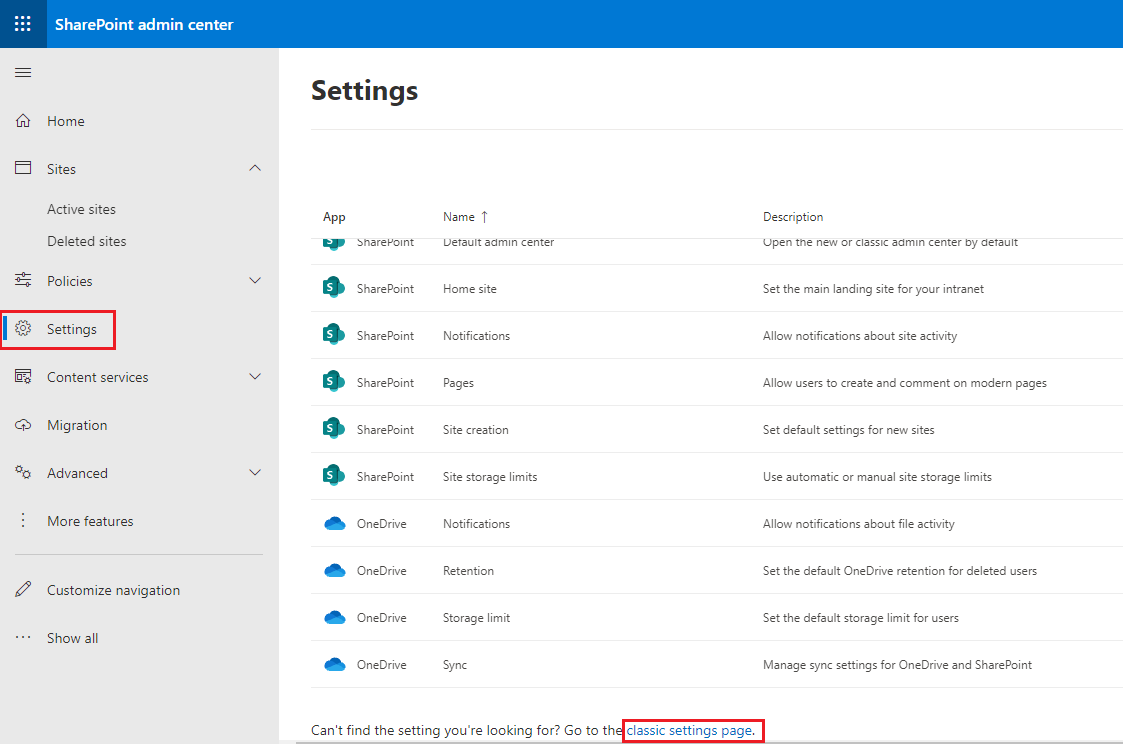Click the Home house icon
This screenshot has height=744, width=1123.
(23, 120)
